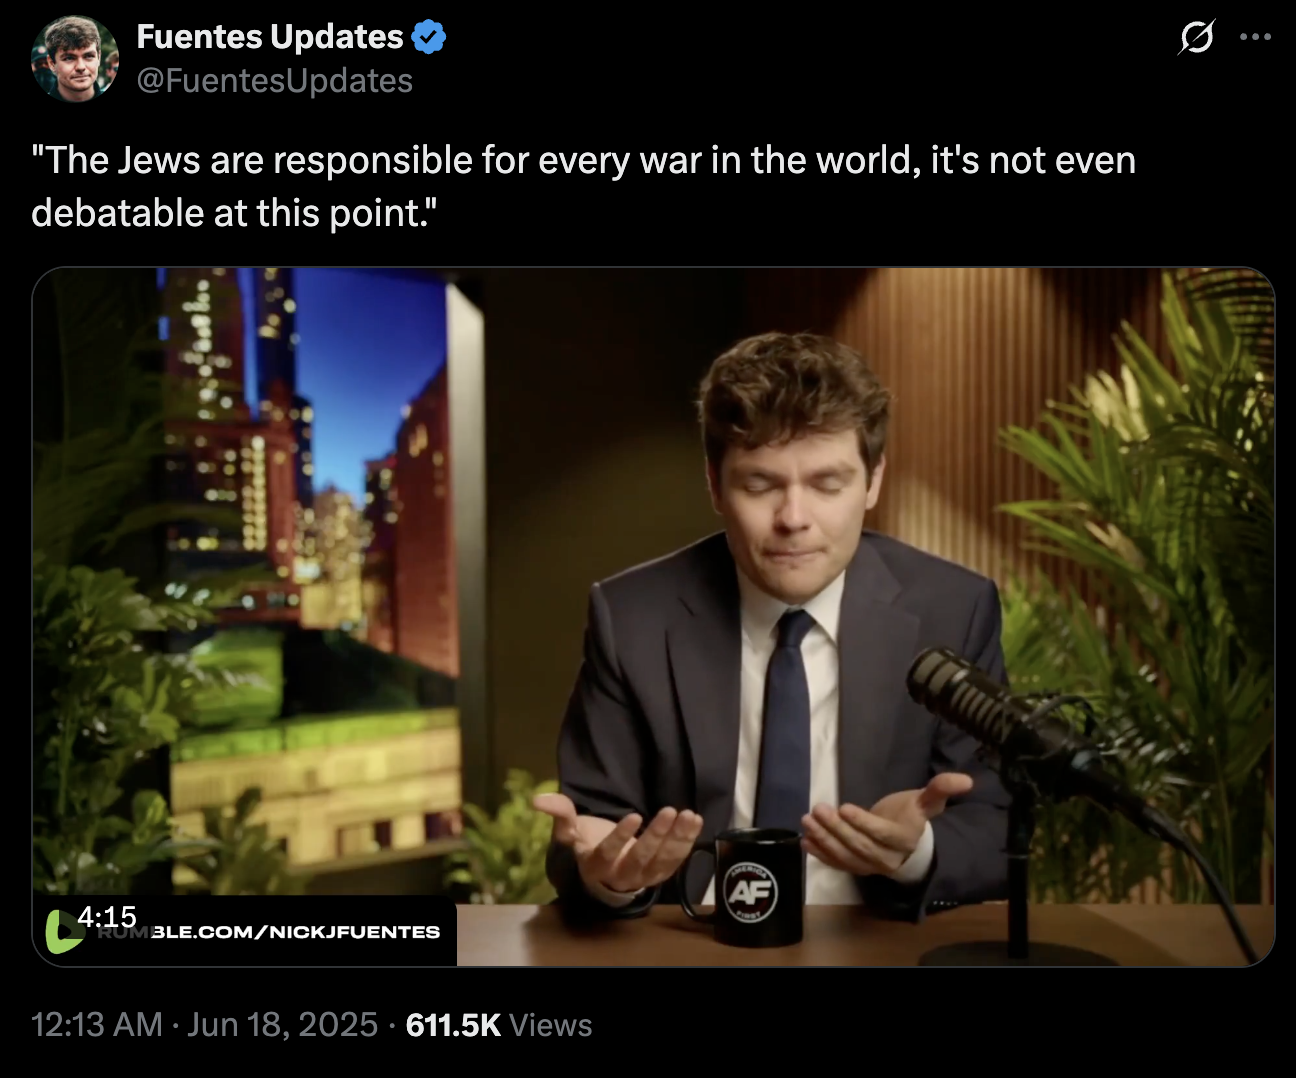This screenshot has width=1296, height=1078.
Task: Click the Jun 18, 2025 date
Action: coord(283,1025)
